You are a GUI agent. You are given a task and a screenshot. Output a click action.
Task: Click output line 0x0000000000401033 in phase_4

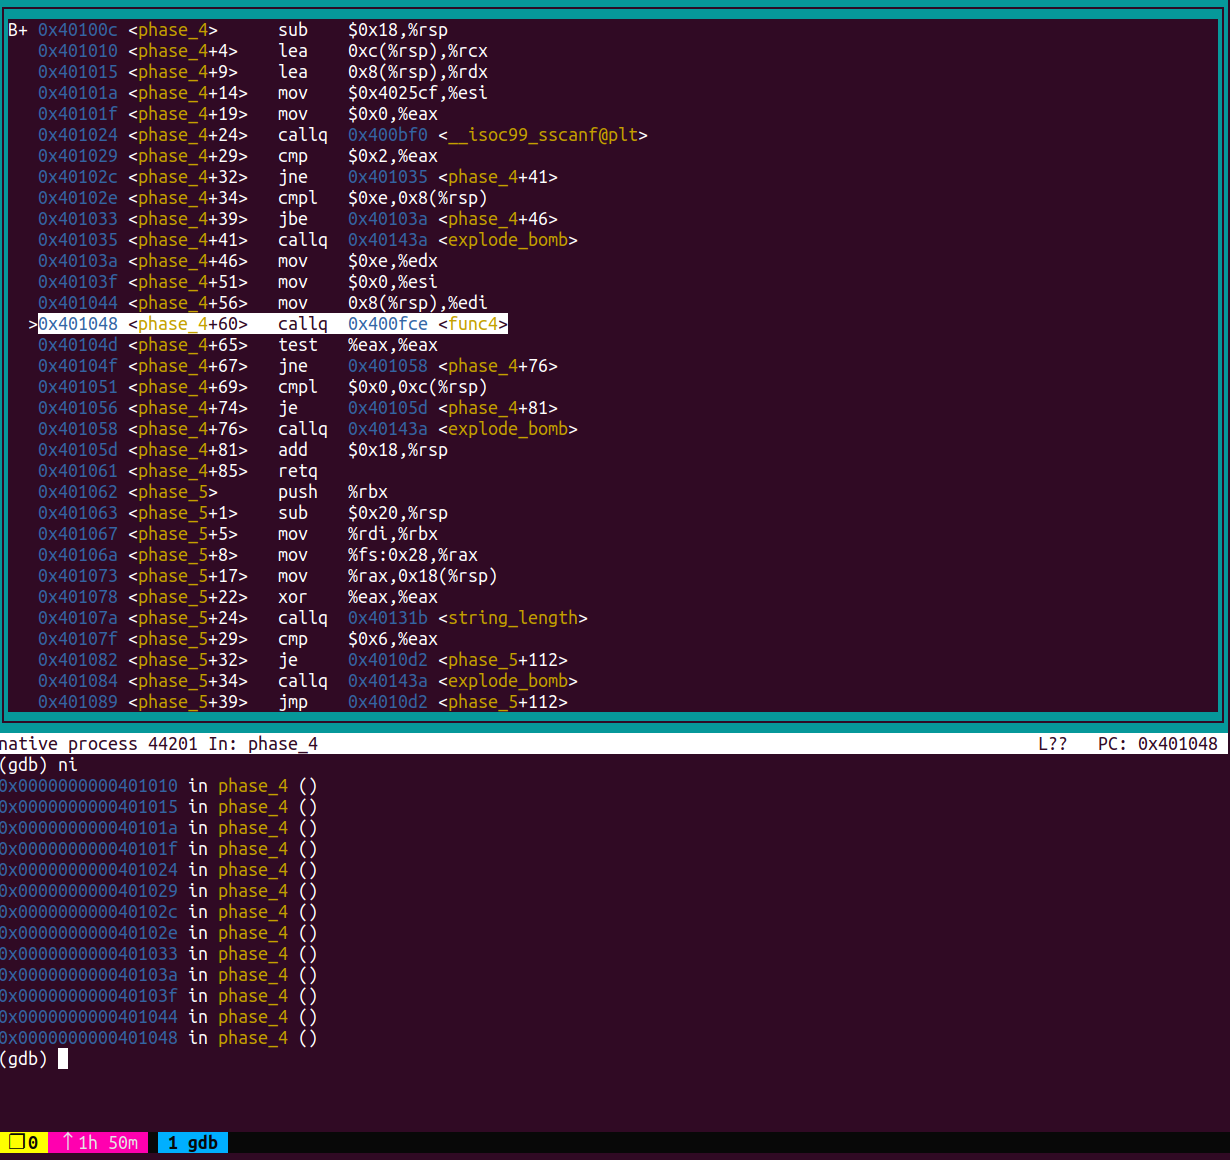coord(159,954)
